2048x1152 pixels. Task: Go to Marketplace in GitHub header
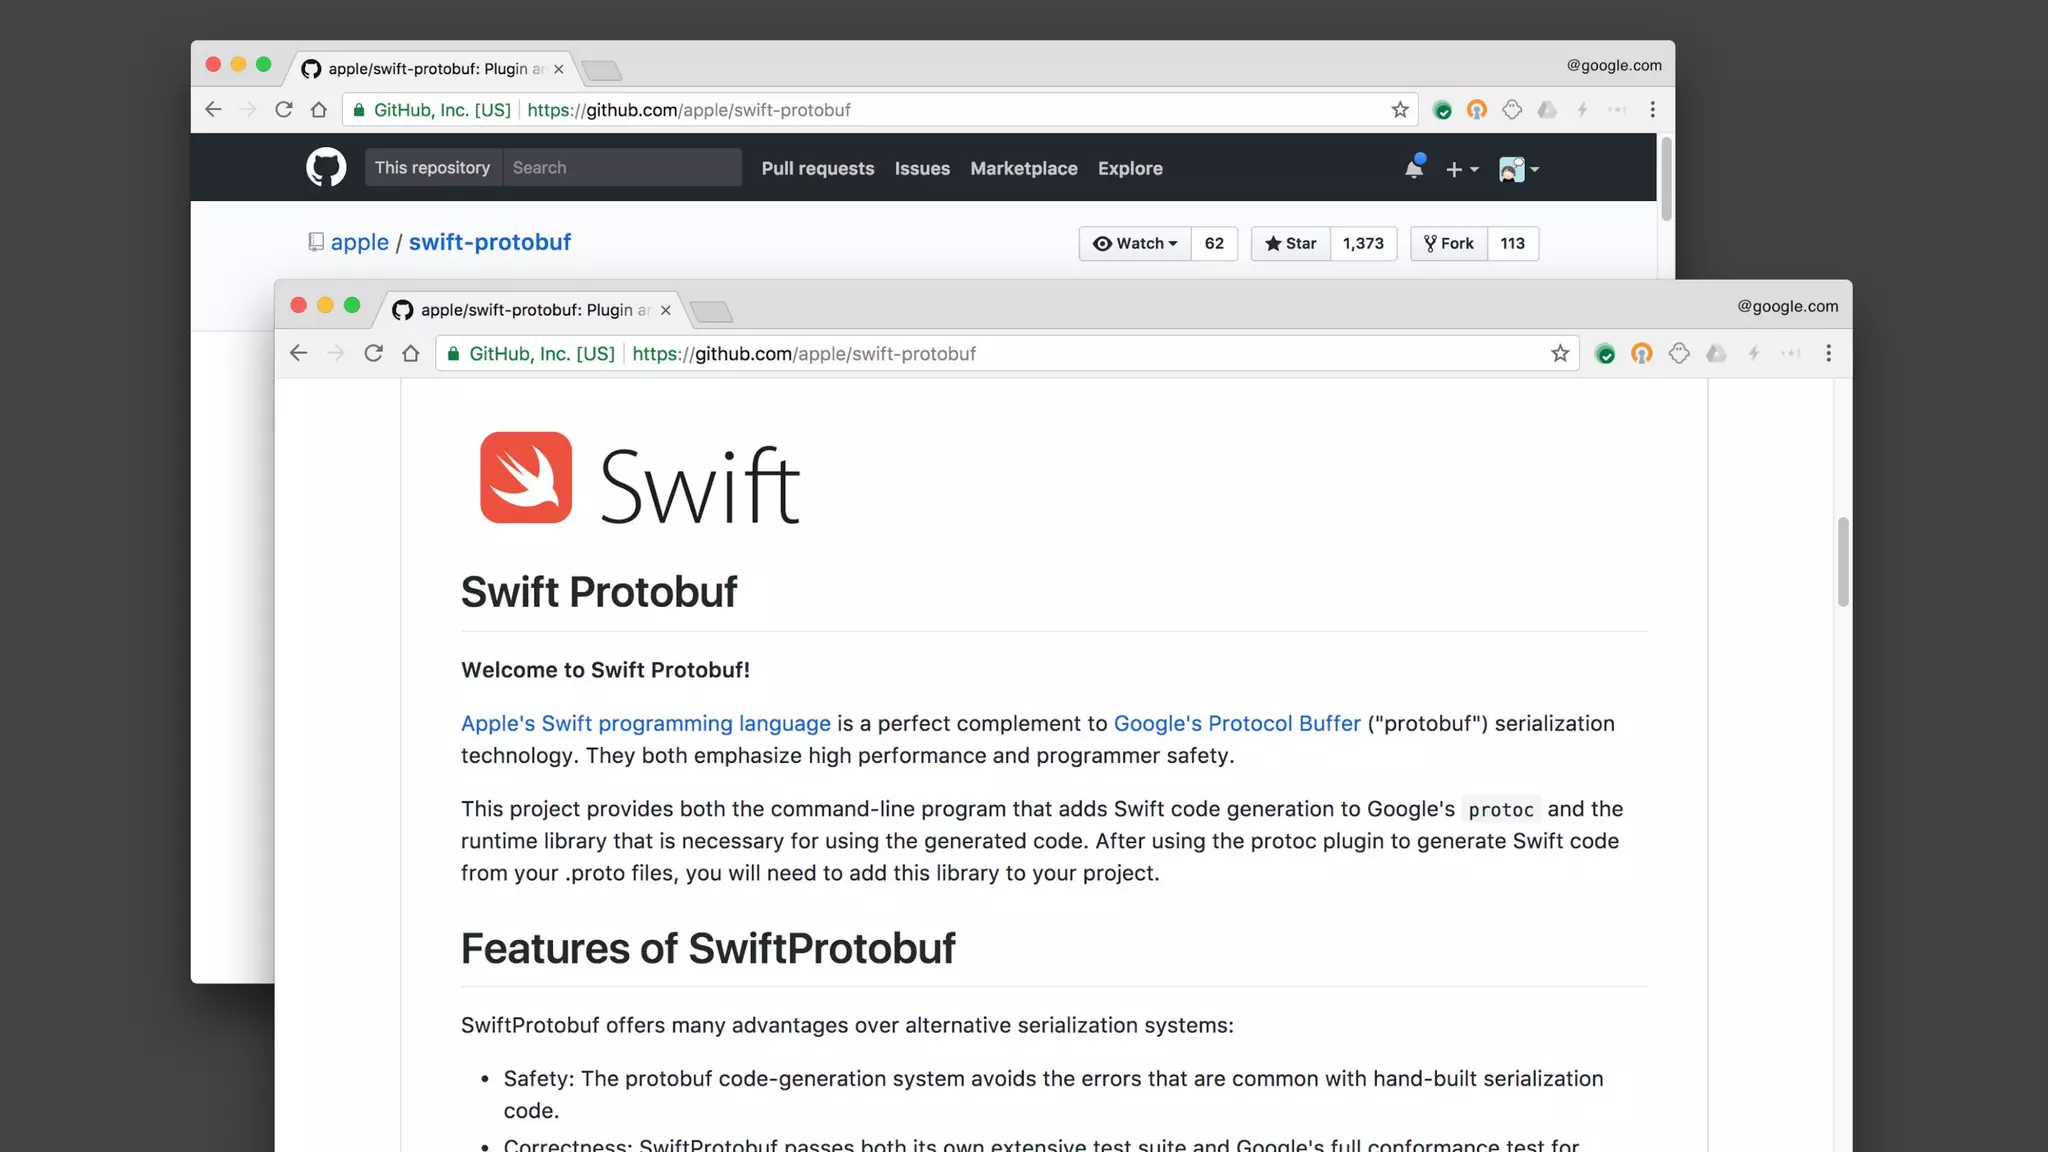click(1023, 168)
